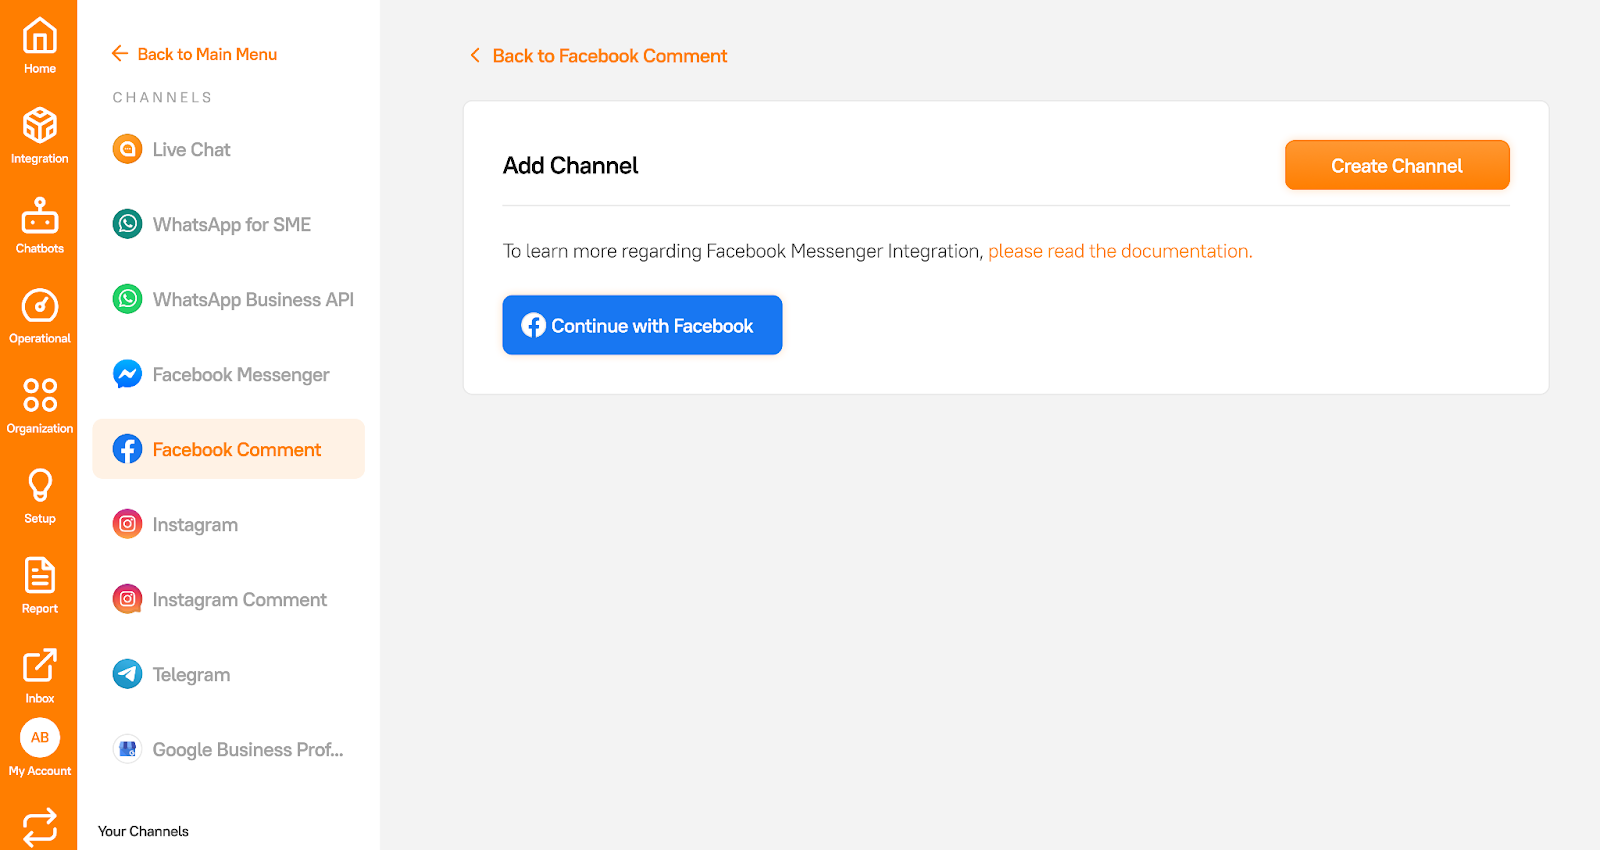This screenshot has height=850, width=1600.
Task: Select WhatsApp Business API label
Action: (253, 300)
